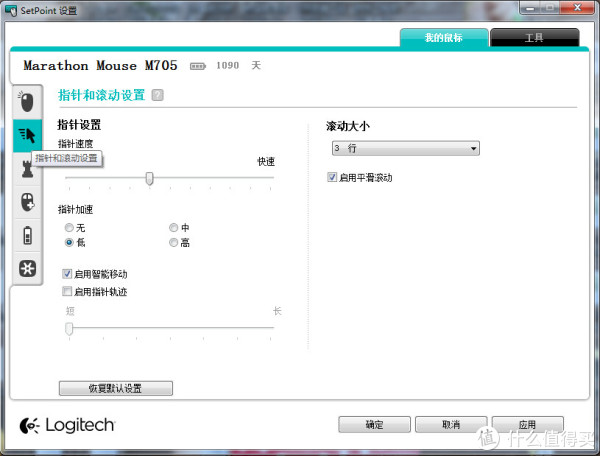Viewport: 600px width, 456px height.
Task: Click the 取消 button
Action: (451, 425)
